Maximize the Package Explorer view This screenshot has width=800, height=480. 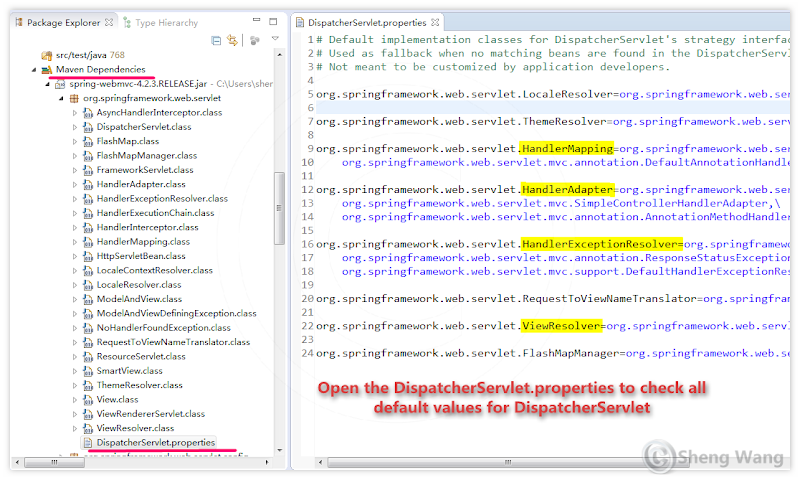point(273,21)
